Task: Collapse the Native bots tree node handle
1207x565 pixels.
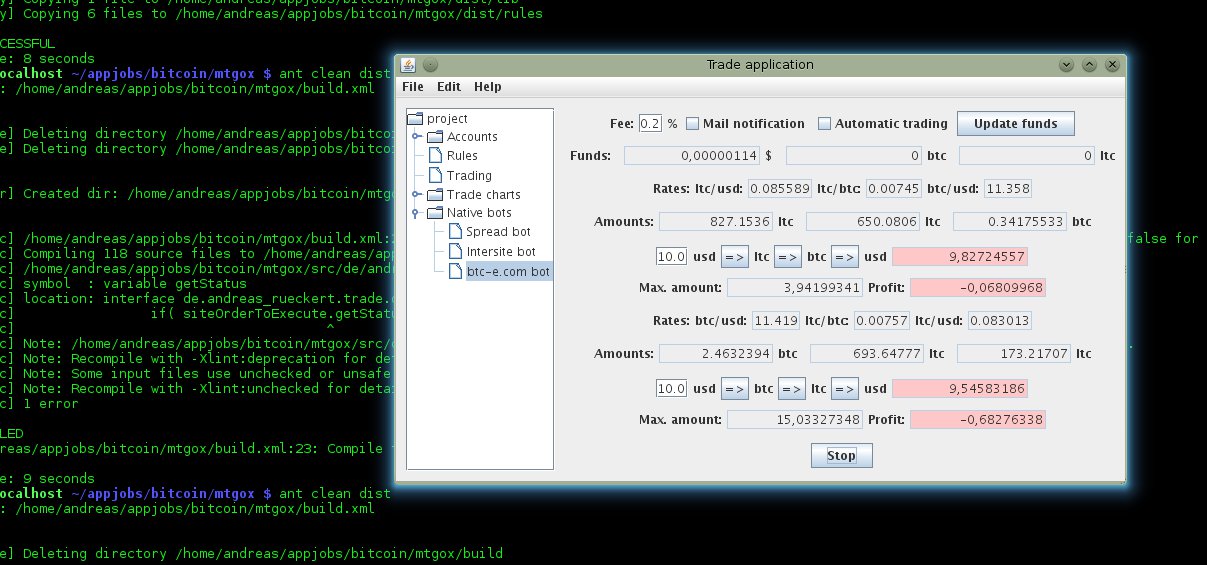Action: tap(416, 213)
